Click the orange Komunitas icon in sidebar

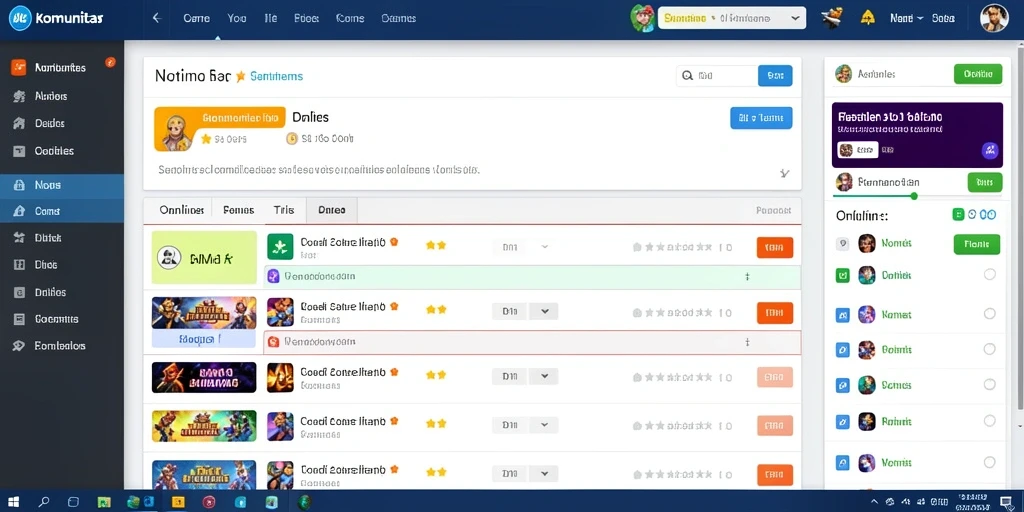tap(18, 67)
